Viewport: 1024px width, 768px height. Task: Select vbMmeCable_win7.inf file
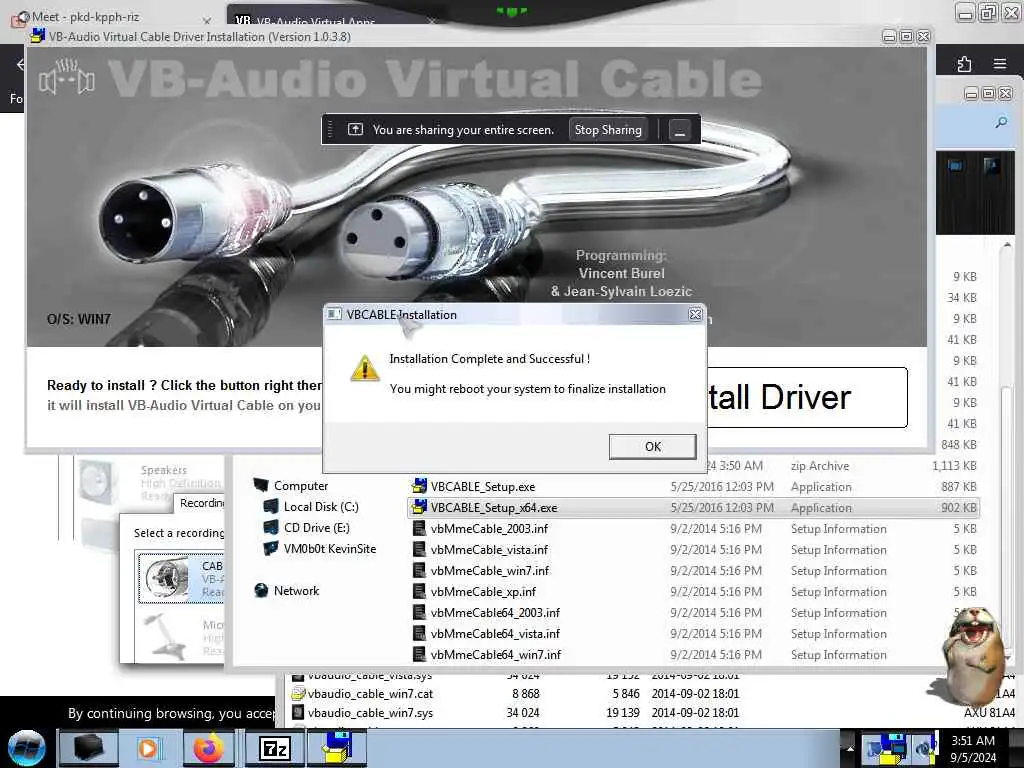[x=692, y=570]
